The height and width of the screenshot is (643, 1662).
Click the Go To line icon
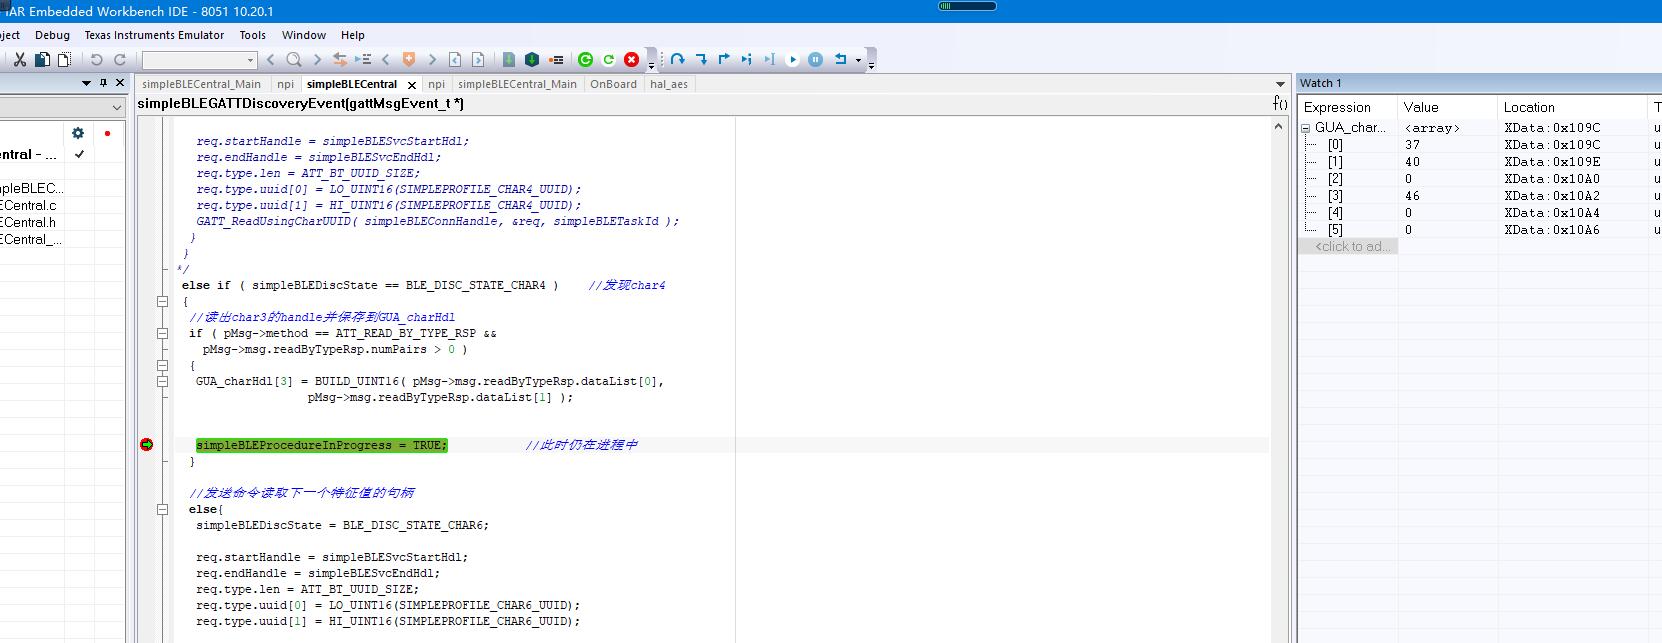point(363,60)
